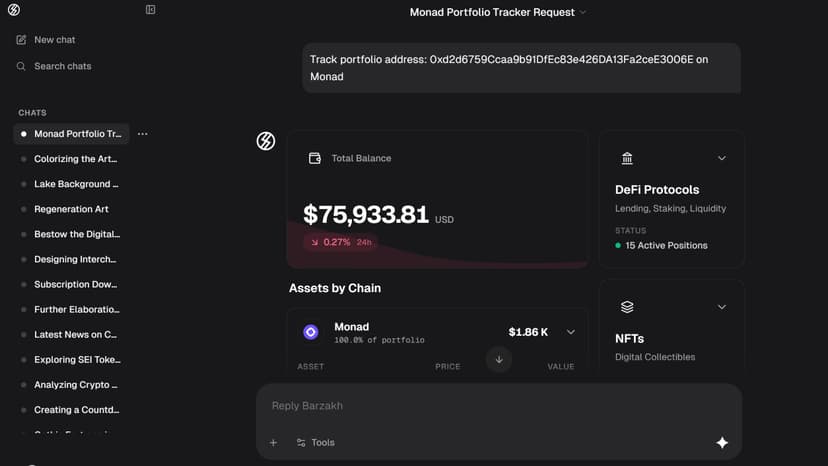The image size is (828, 466).
Task: Click the Monad chain logo icon
Action: point(310,332)
